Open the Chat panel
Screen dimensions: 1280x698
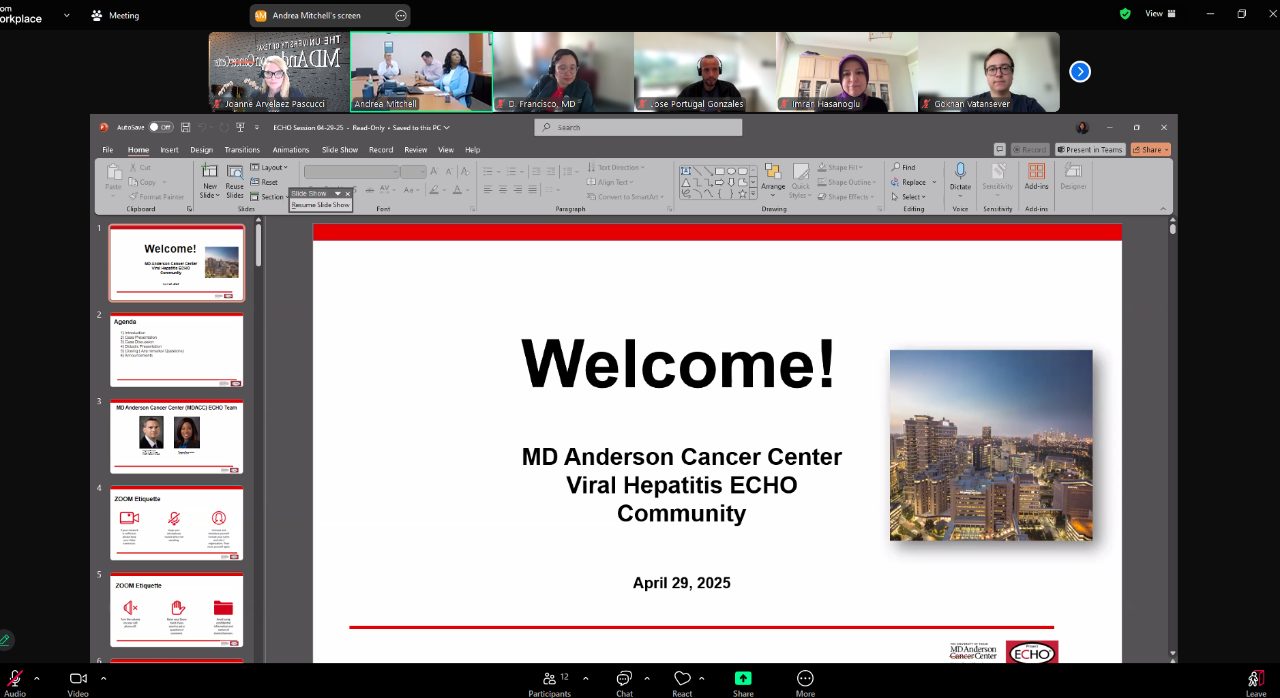coord(624,678)
